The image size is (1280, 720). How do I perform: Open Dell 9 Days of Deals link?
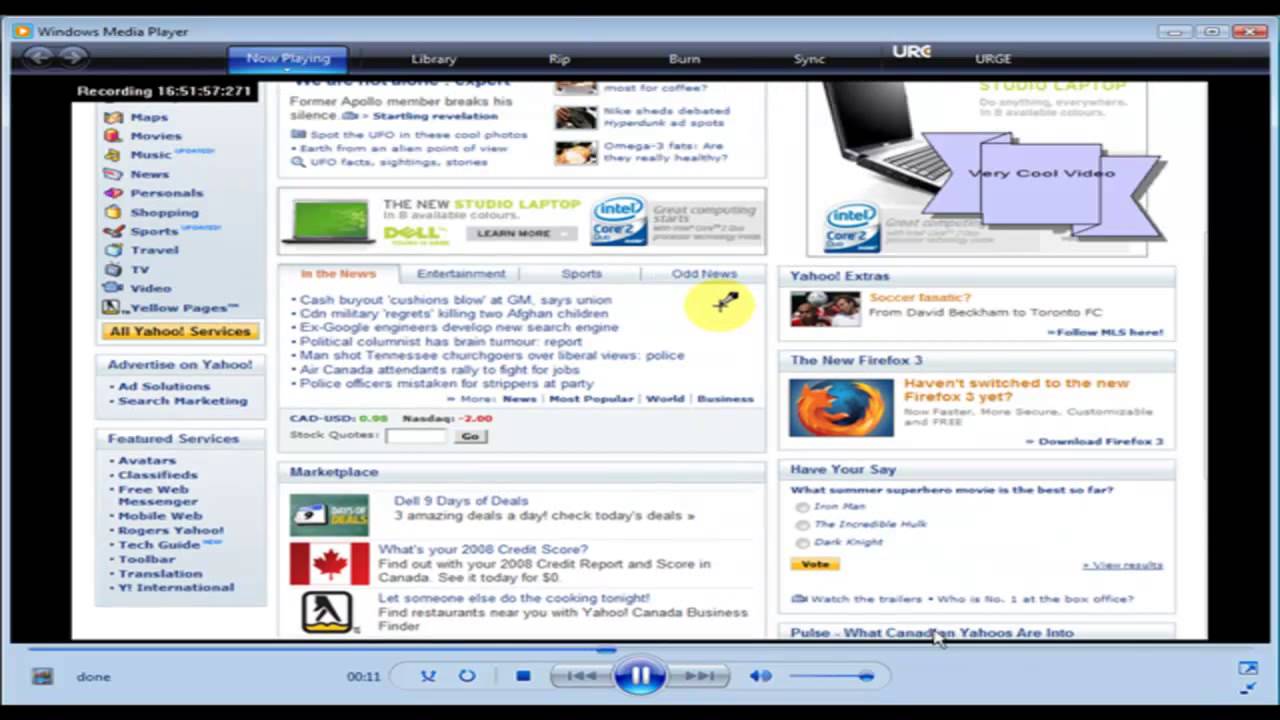(460, 501)
